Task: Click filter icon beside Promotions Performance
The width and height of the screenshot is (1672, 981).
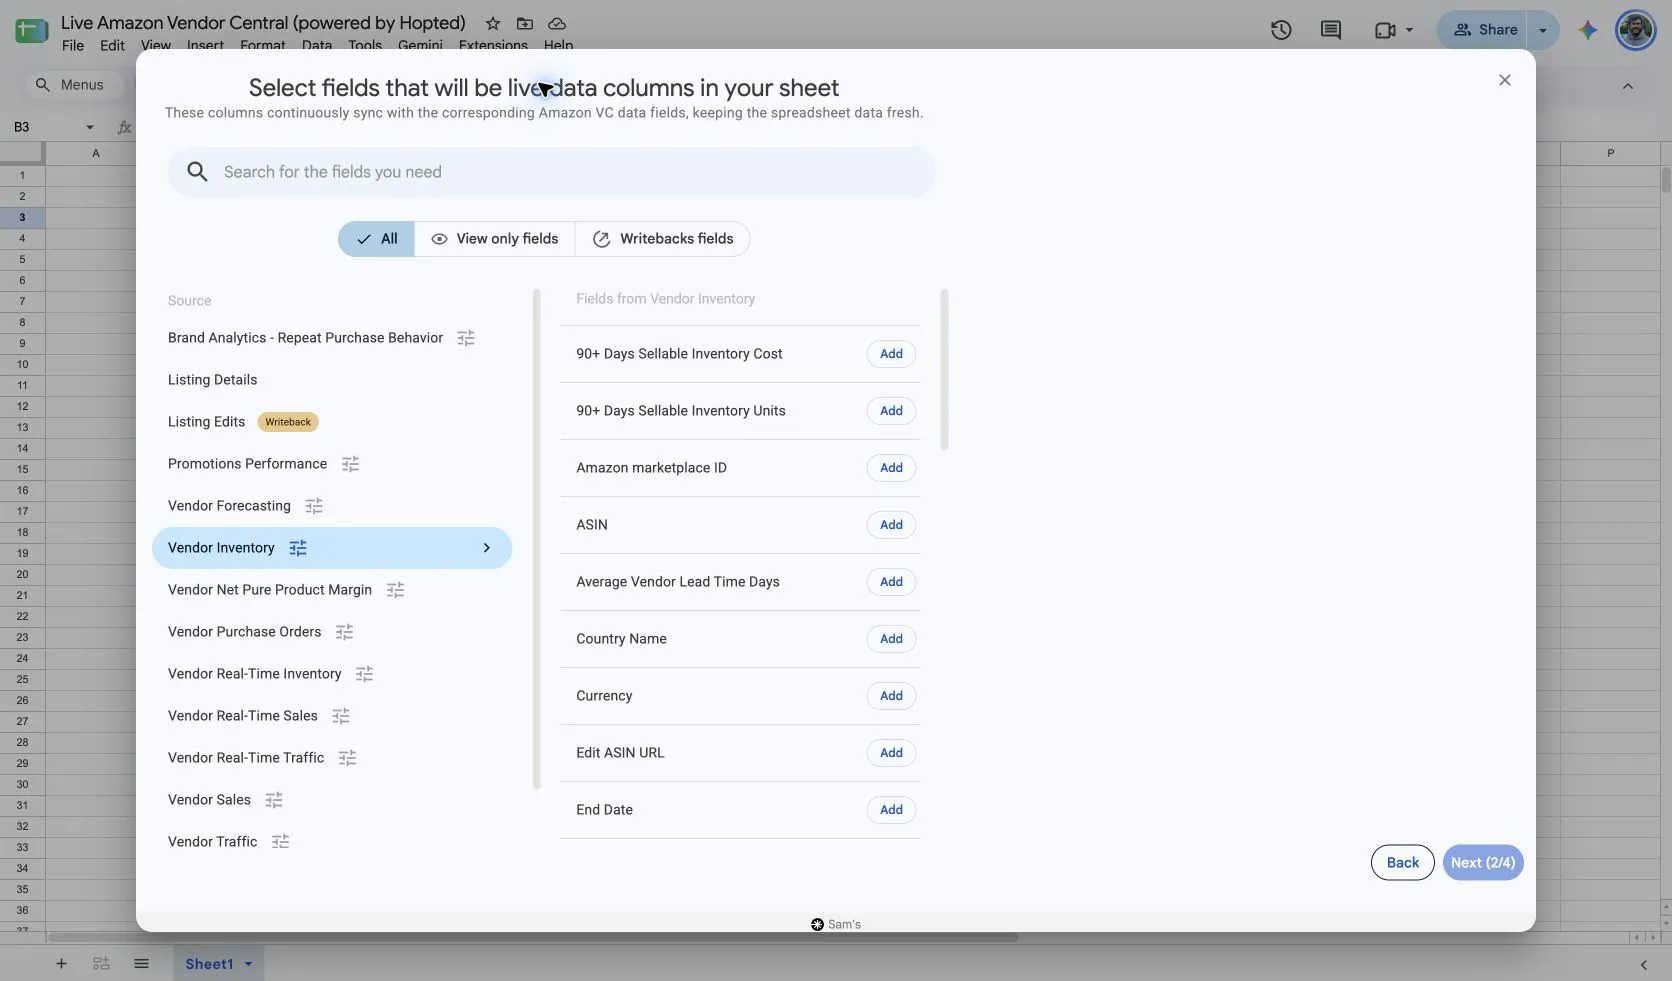Action: [350, 464]
